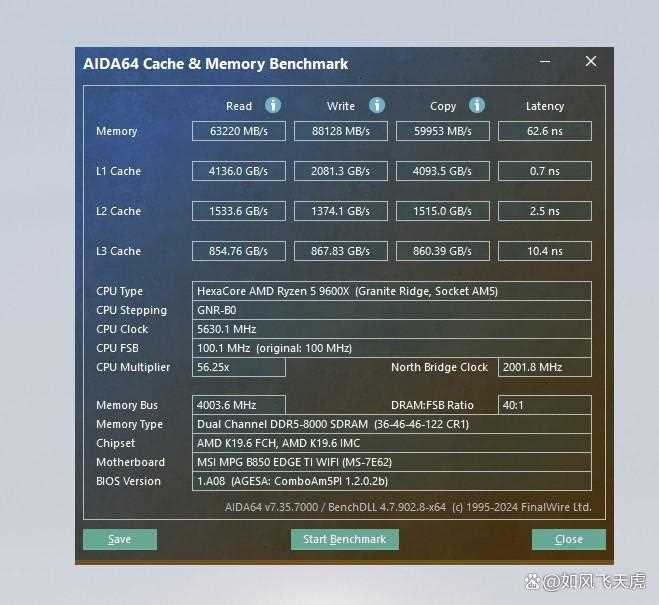Viewport: 659px width, 605px height.
Task: Select Memory Latency value 62.6 ns
Action: click(545, 131)
